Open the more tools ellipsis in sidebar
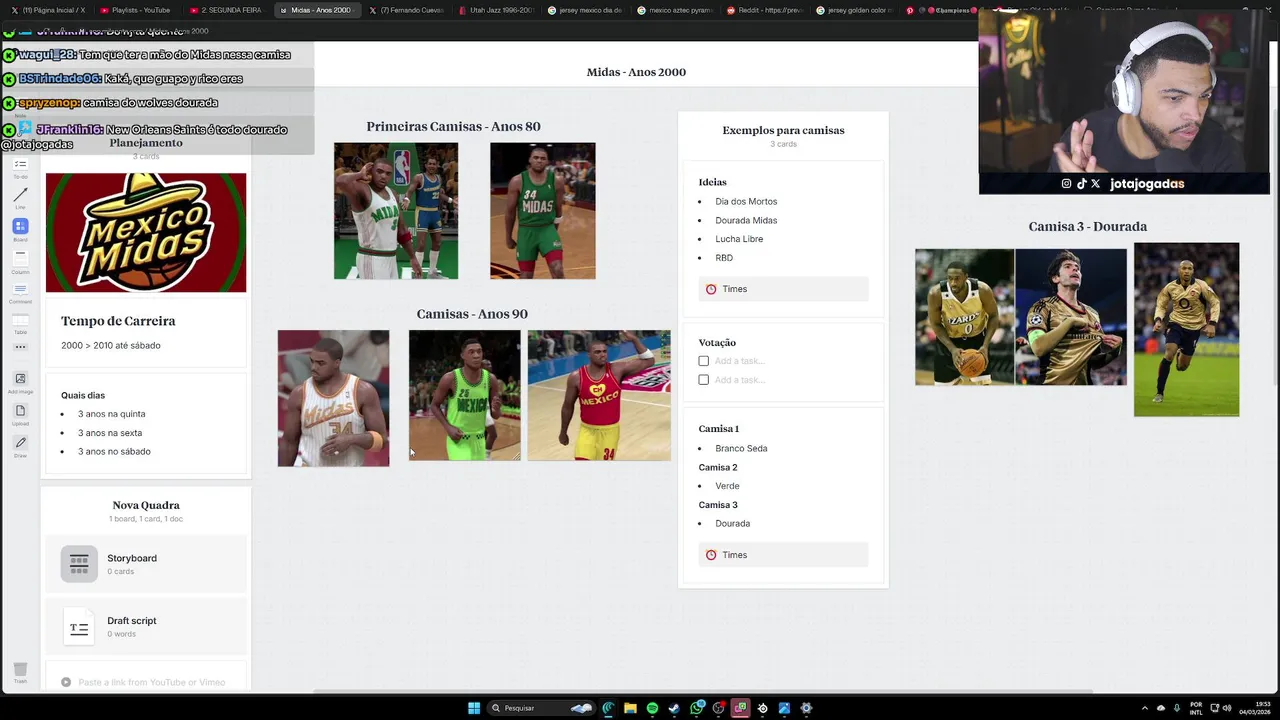This screenshot has width=1280, height=720. pyautogui.click(x=20, y=347)
